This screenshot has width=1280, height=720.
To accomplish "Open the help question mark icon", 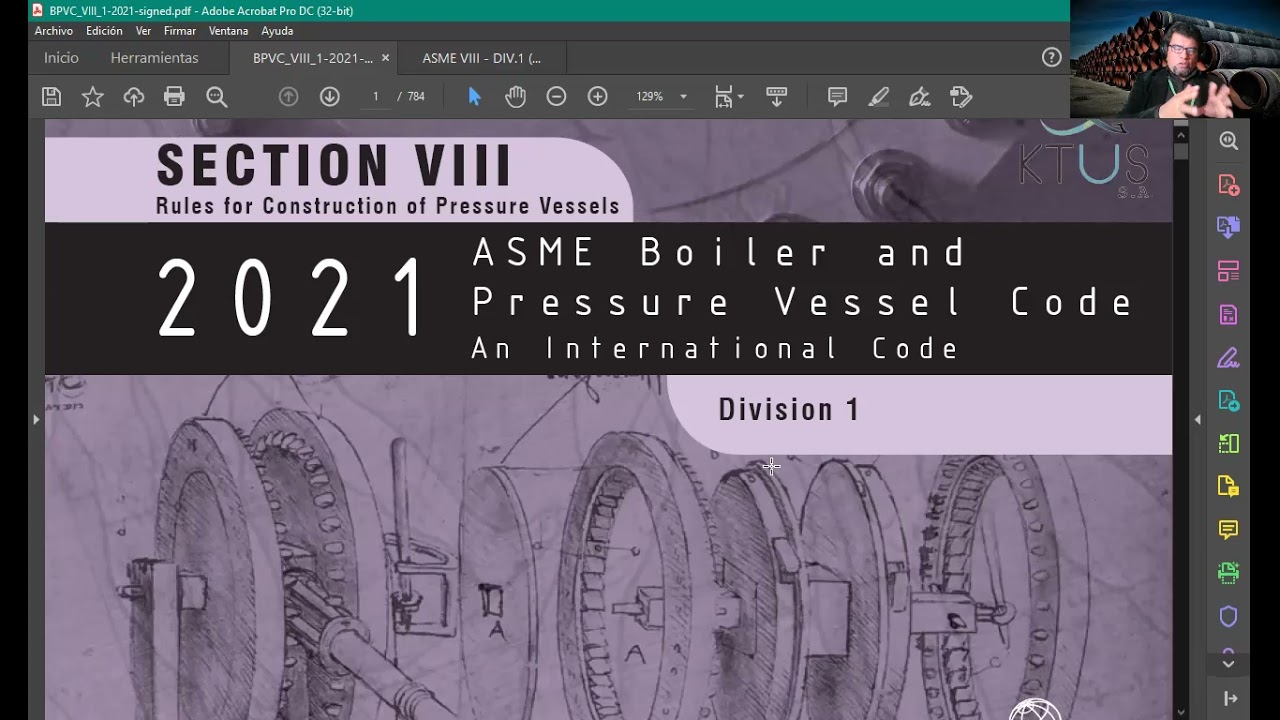I will [x=1051, y=58].
